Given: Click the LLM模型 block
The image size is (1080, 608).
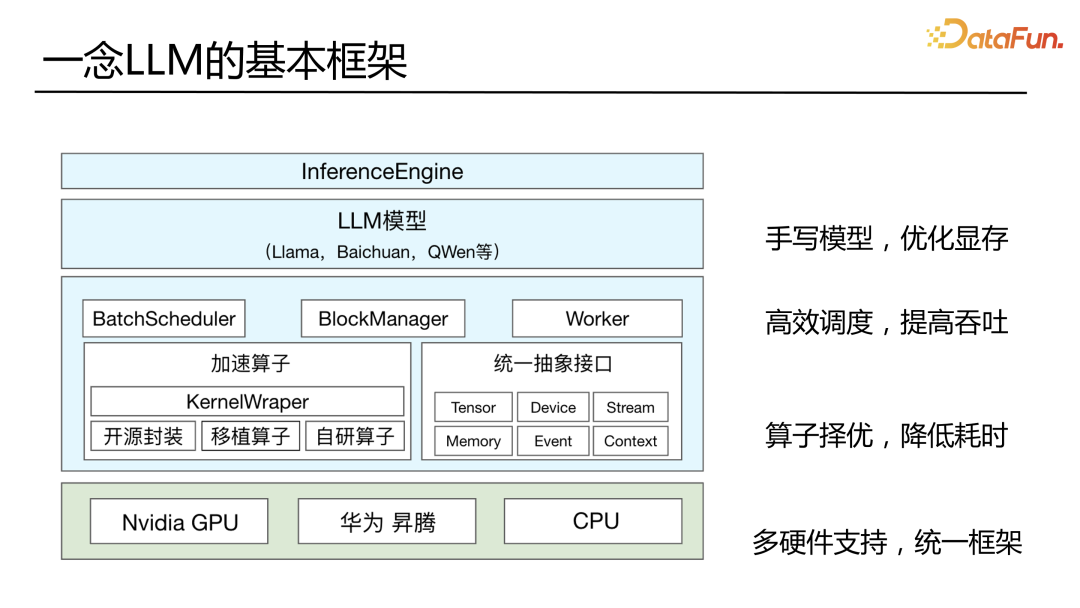Looking at the screenshot, I should click(x=383, y=233).
